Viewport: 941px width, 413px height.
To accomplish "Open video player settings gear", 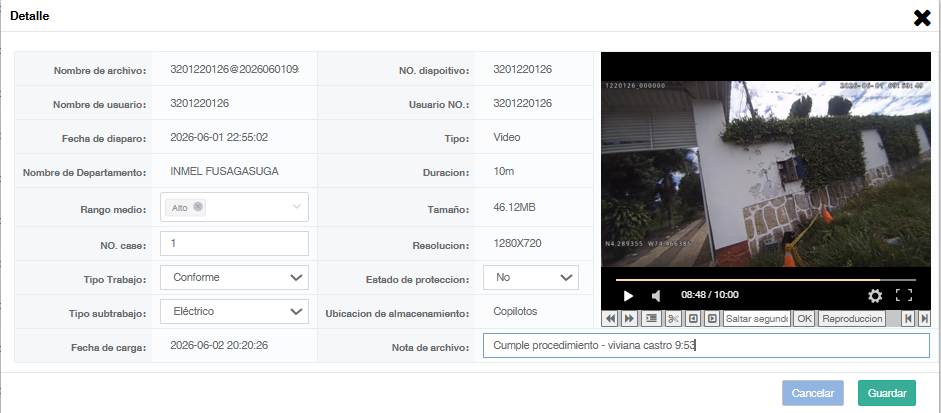I will click(x=875, y=295).
